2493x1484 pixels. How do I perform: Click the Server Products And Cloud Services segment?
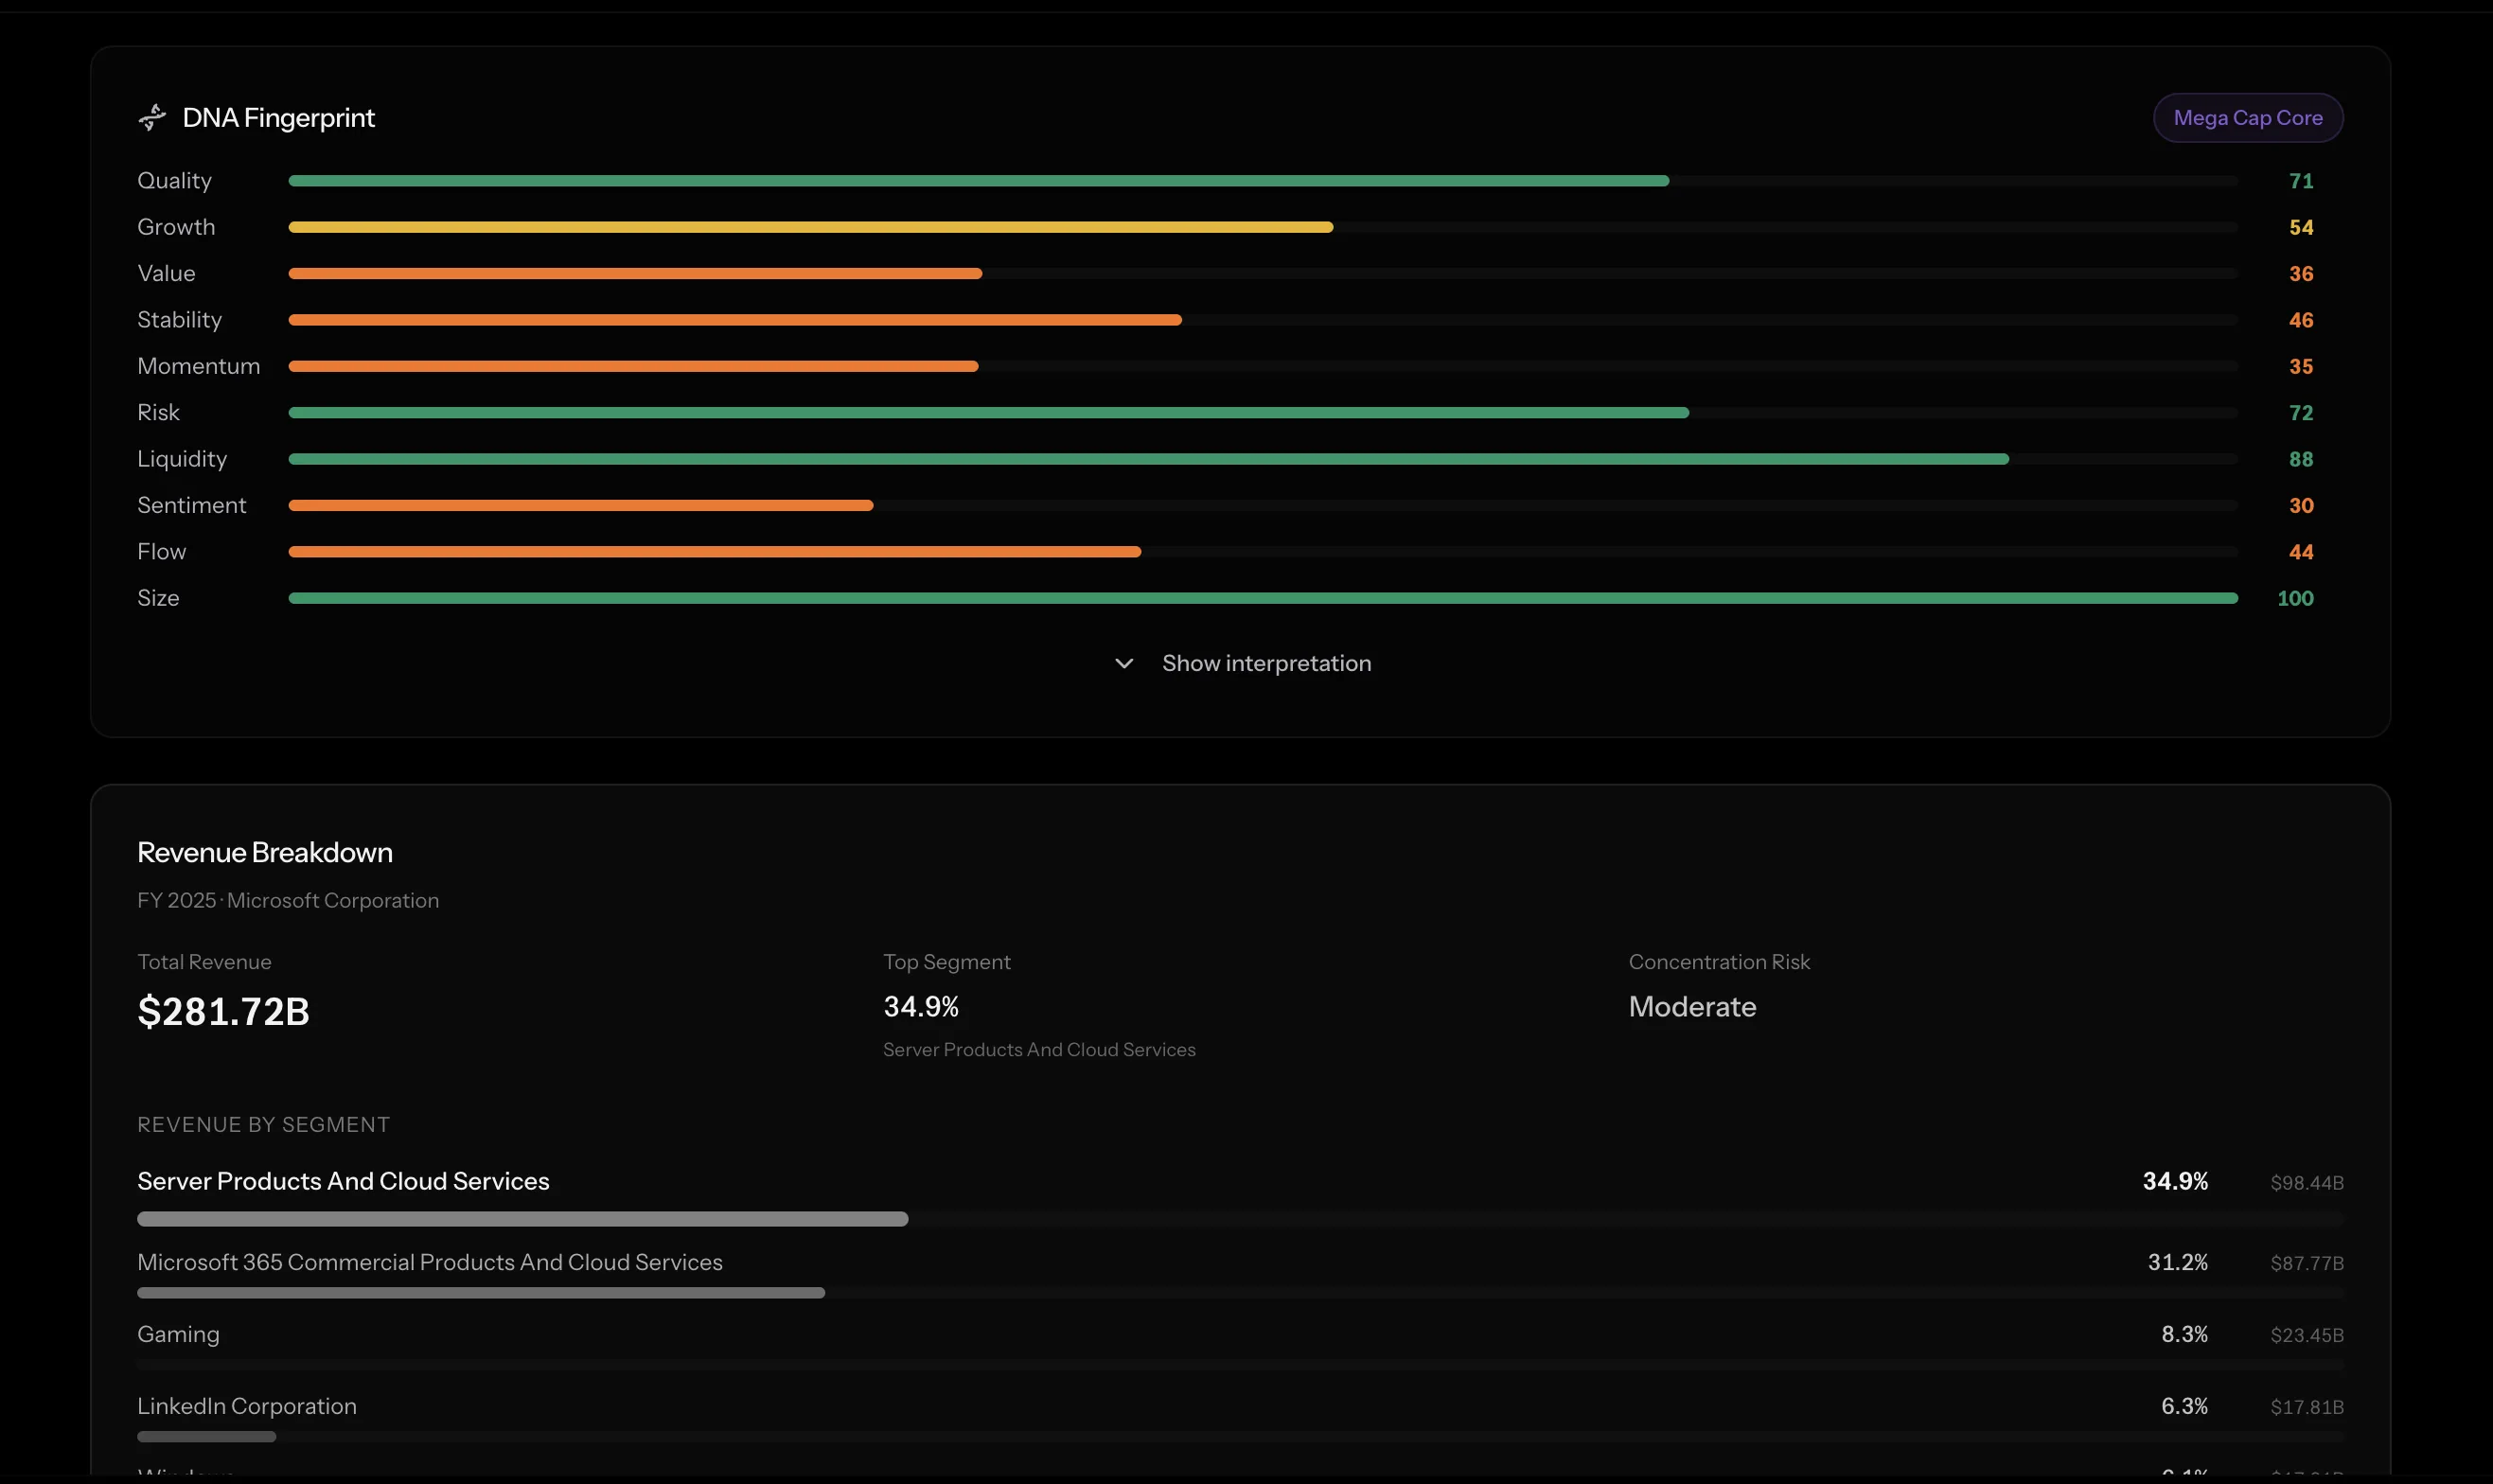[343, 1182]
